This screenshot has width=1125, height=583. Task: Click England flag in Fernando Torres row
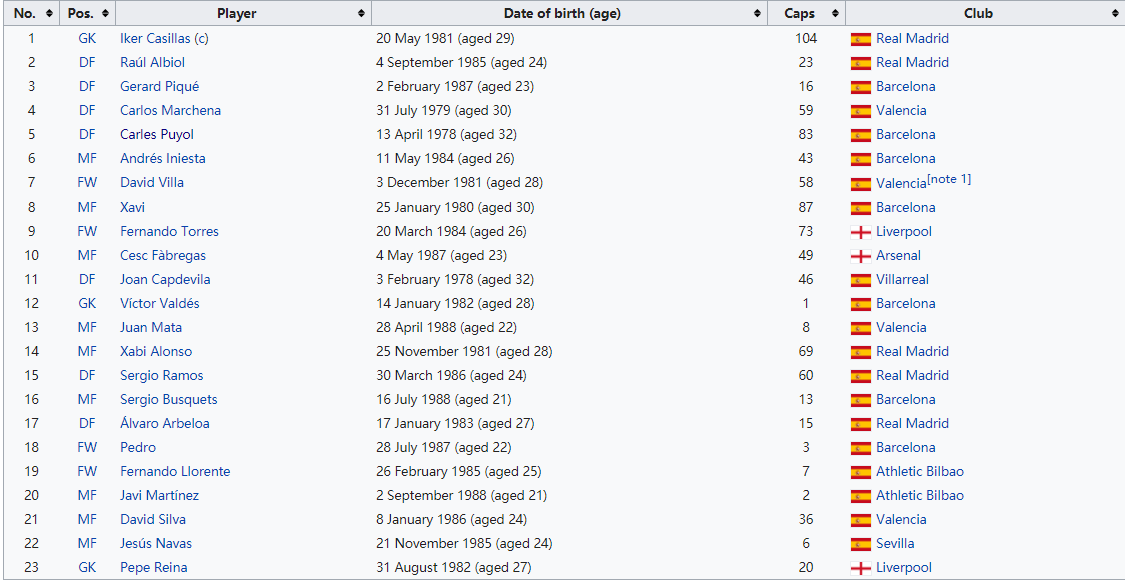click(x=860, y=232)
